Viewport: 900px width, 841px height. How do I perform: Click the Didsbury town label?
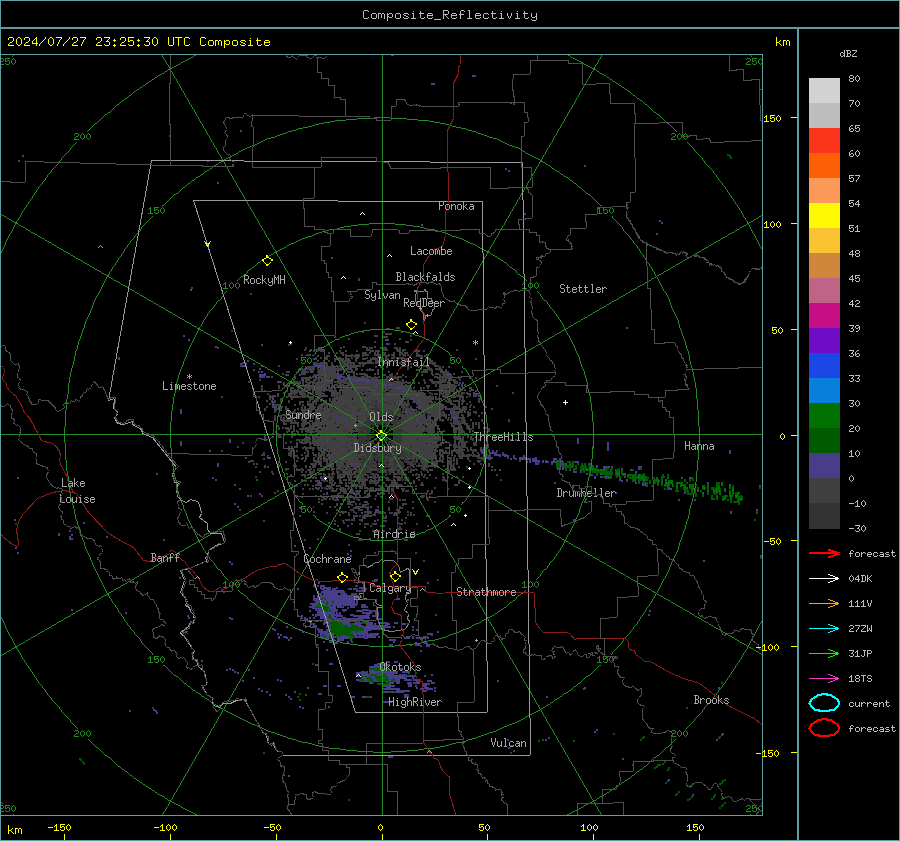coord(377,448)
